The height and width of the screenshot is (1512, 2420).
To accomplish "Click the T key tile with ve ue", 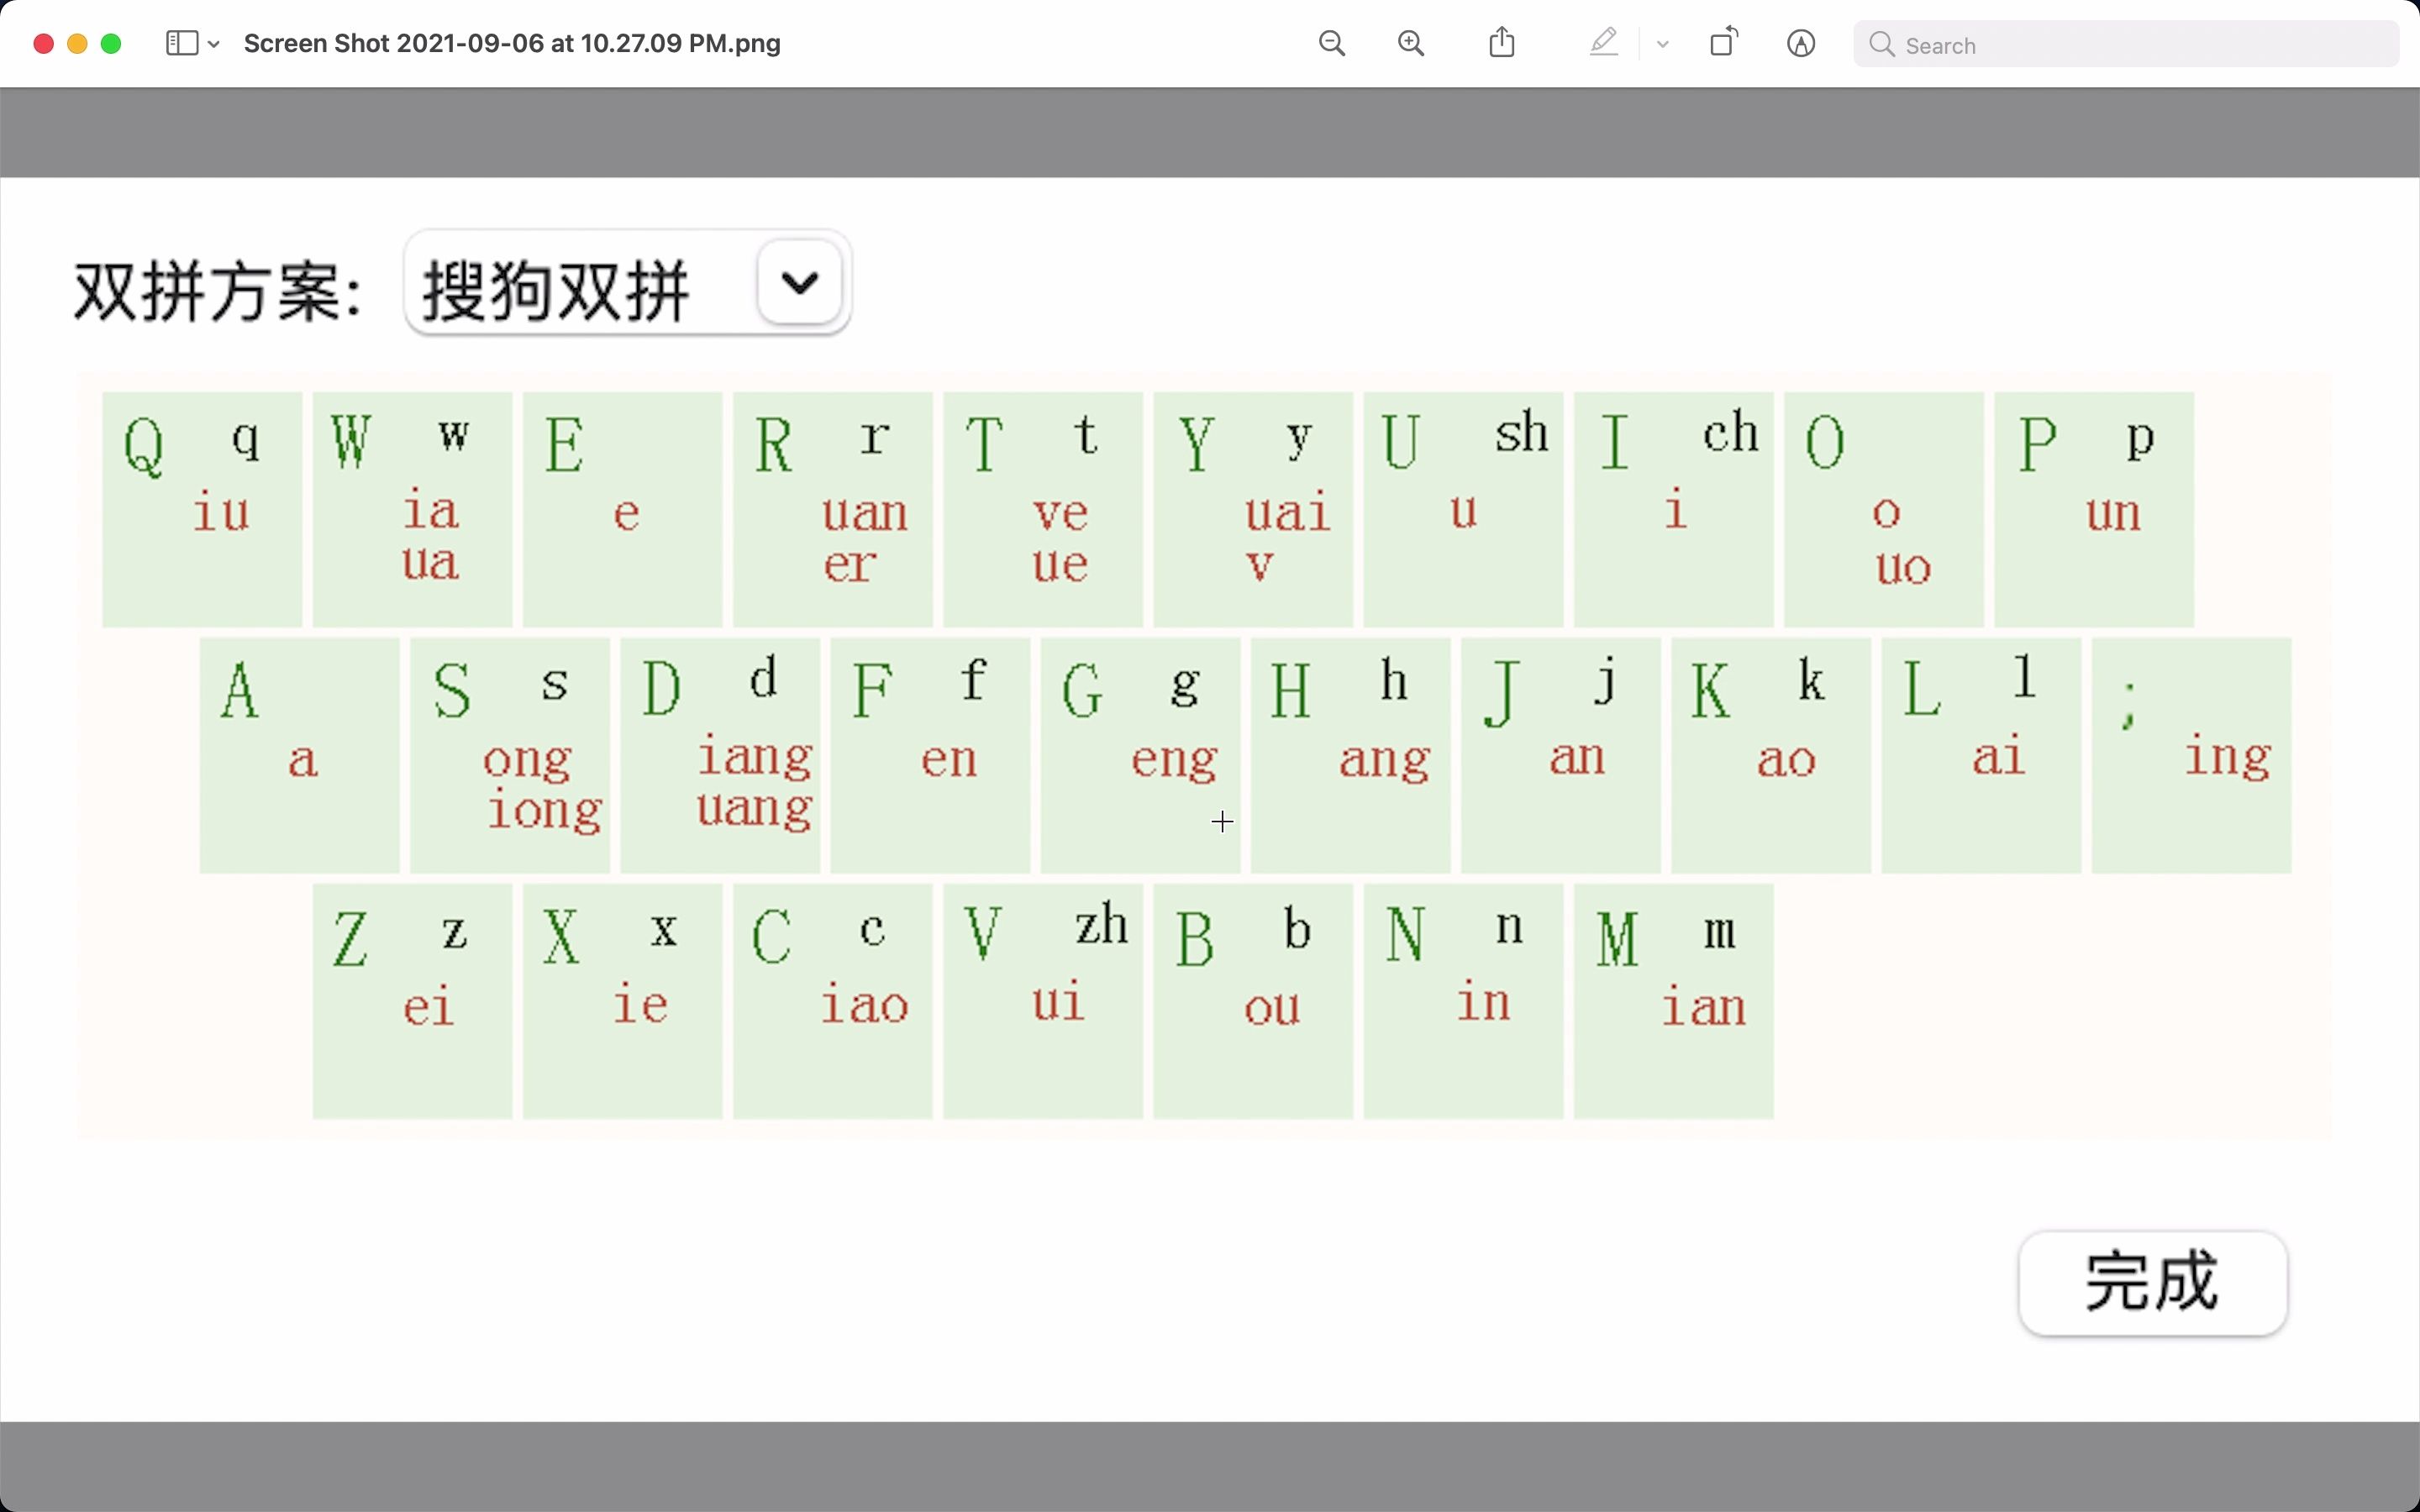I will coord(1043,510).
